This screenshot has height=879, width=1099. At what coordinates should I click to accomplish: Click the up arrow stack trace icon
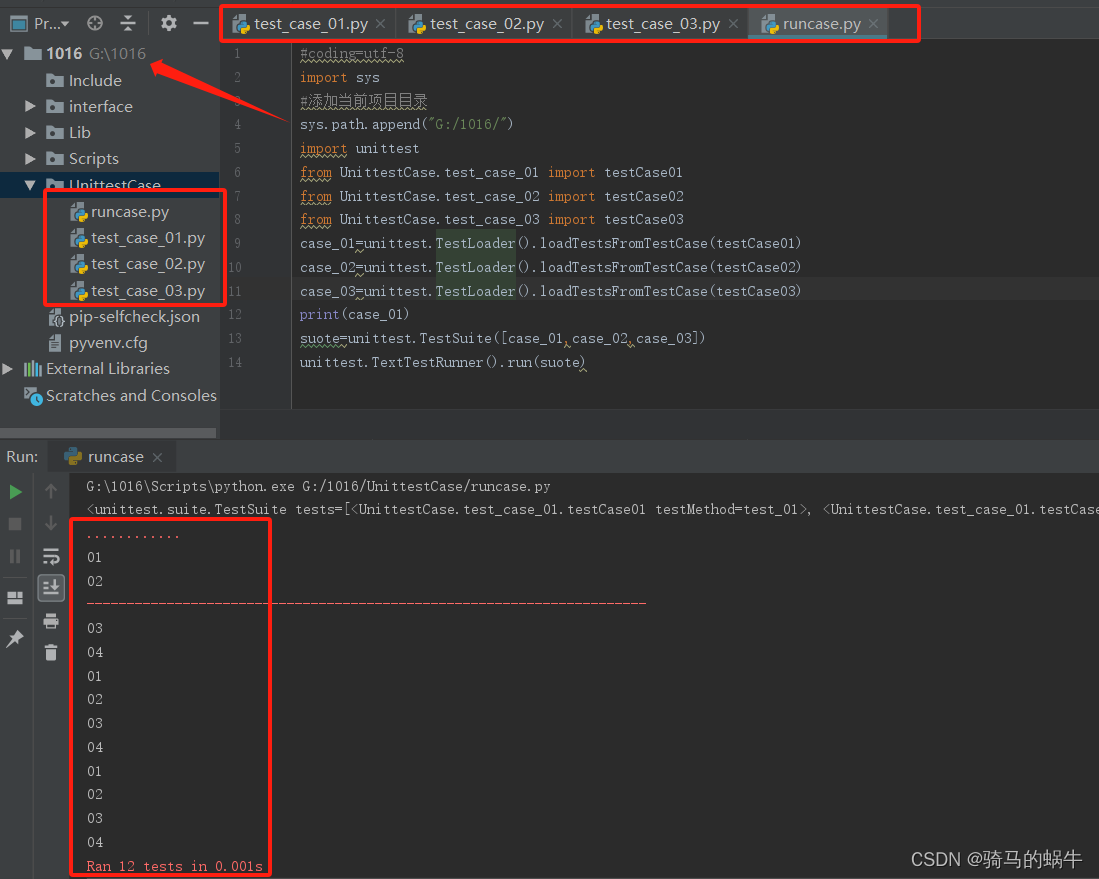[x=51, y=491]
